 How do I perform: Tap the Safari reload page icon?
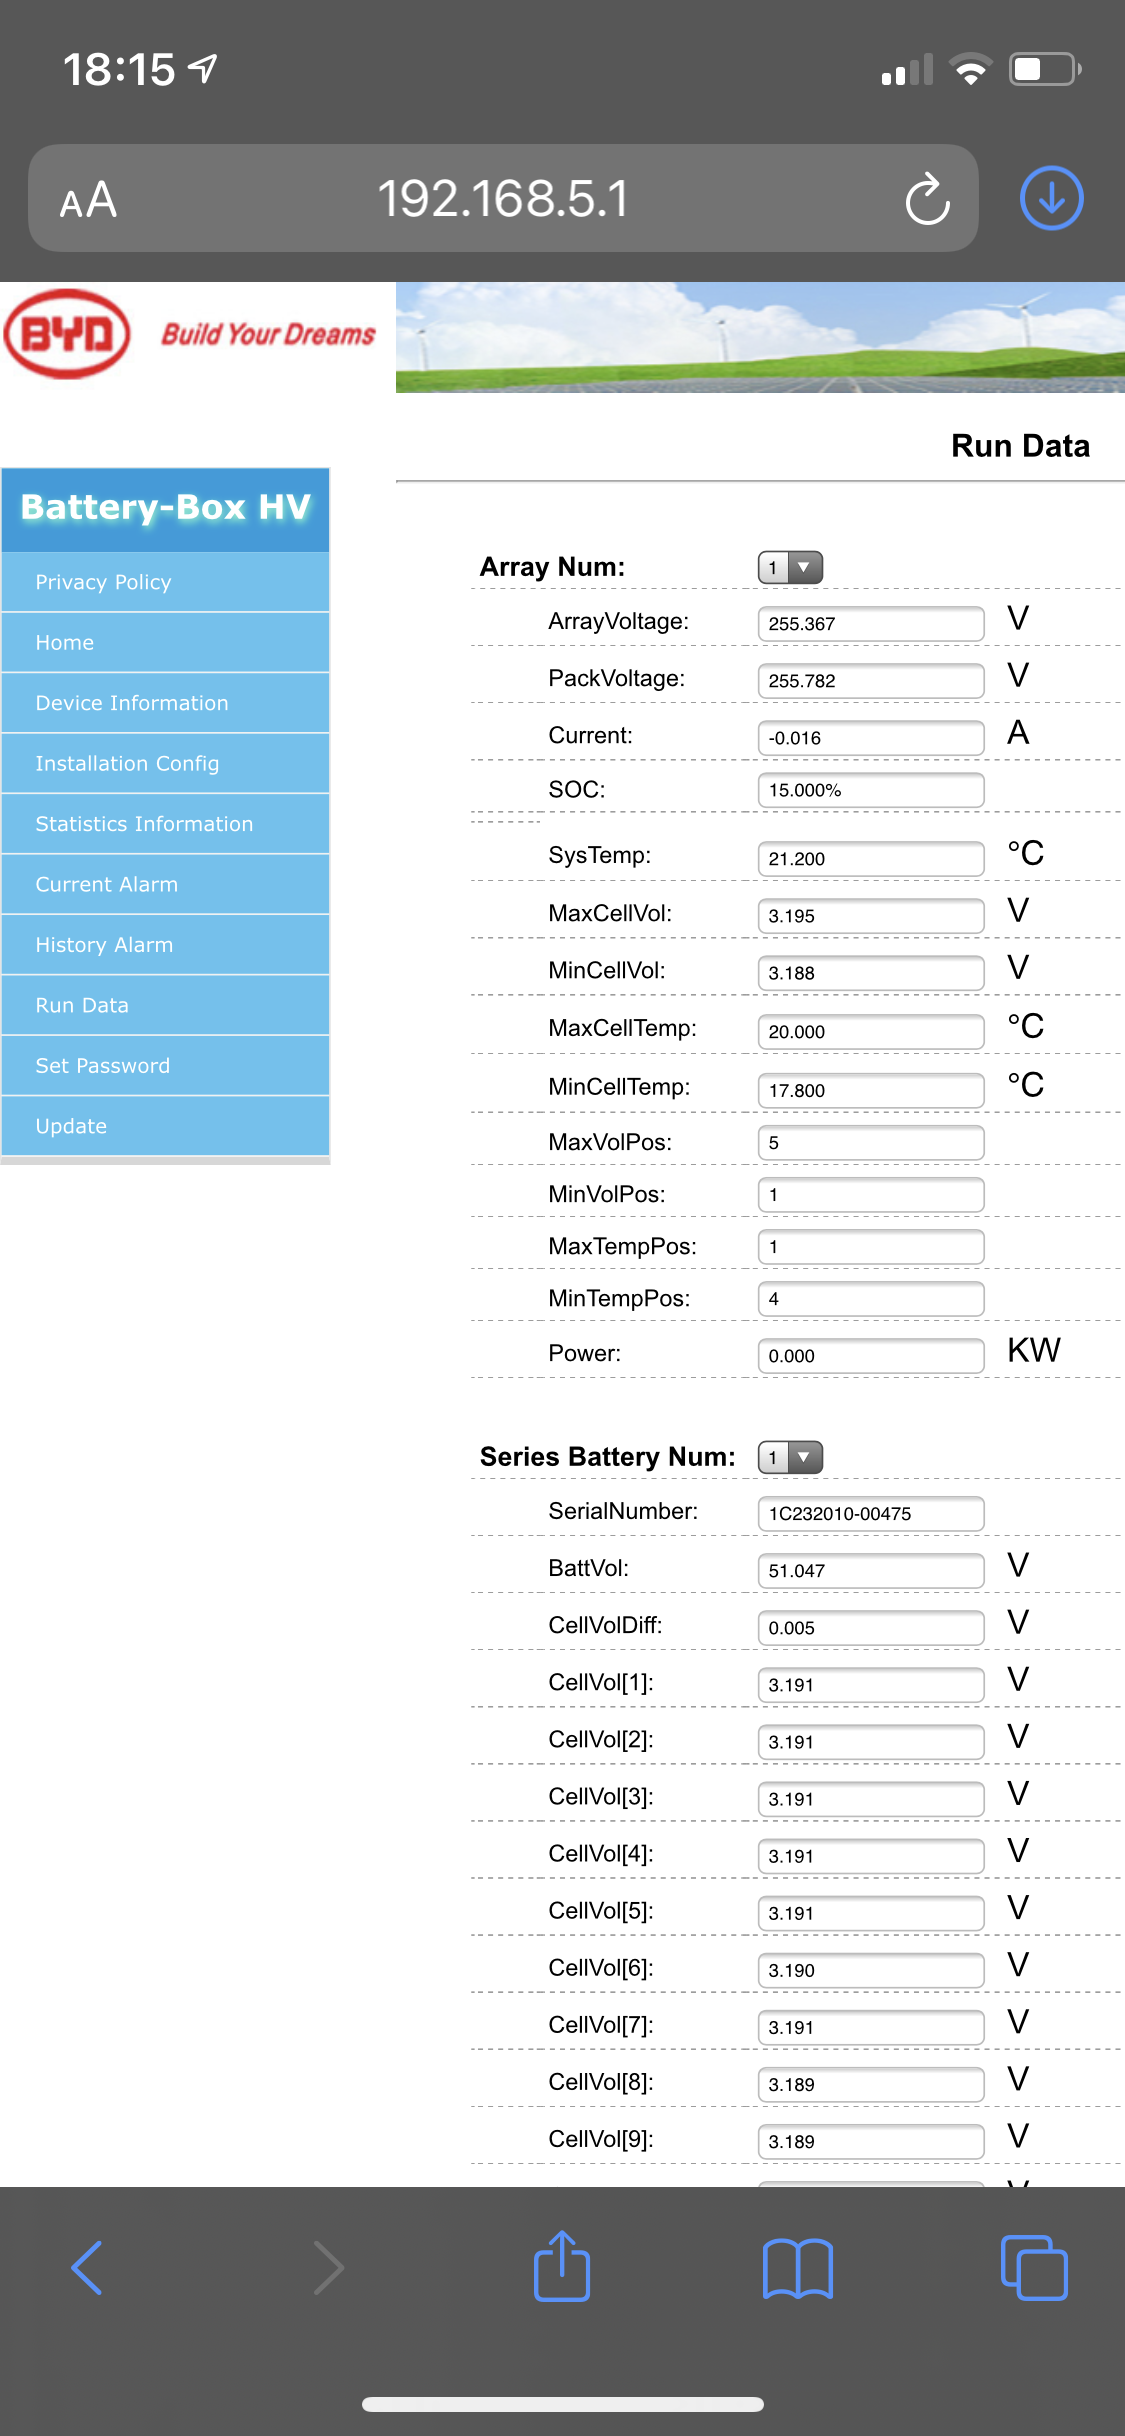(927, 199)
